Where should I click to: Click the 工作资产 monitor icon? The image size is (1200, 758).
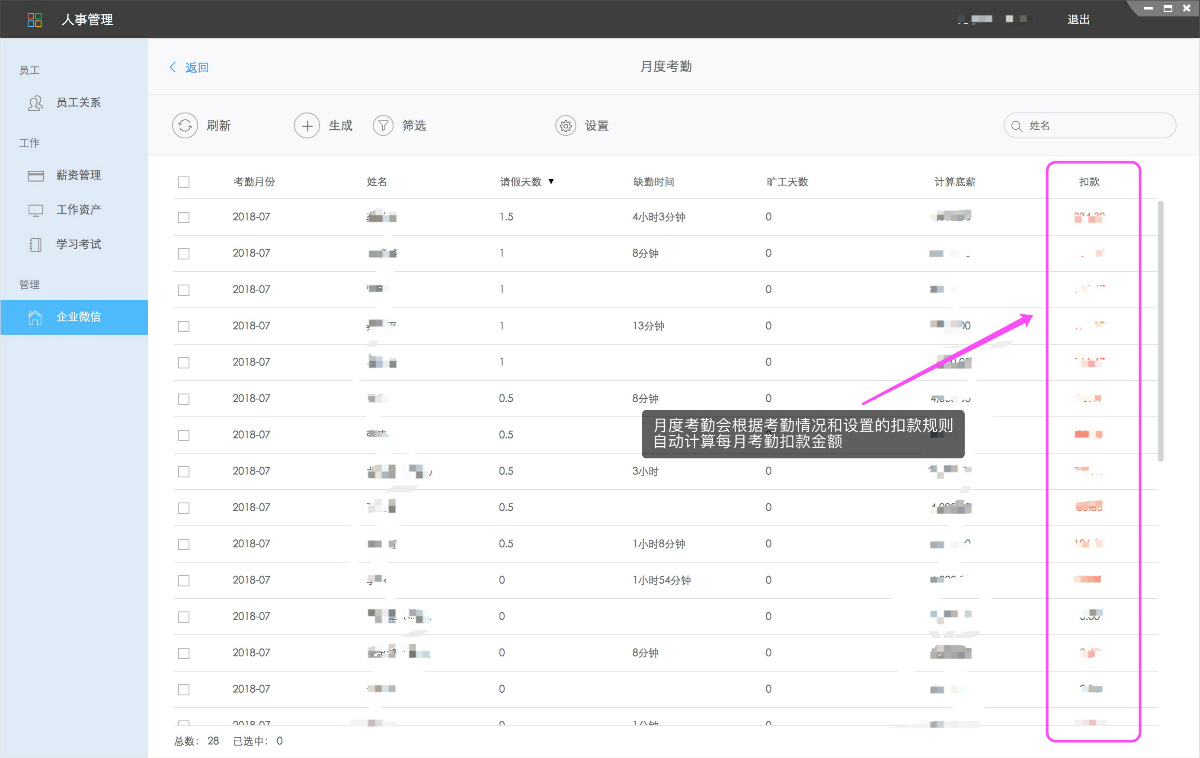point(36,210)
